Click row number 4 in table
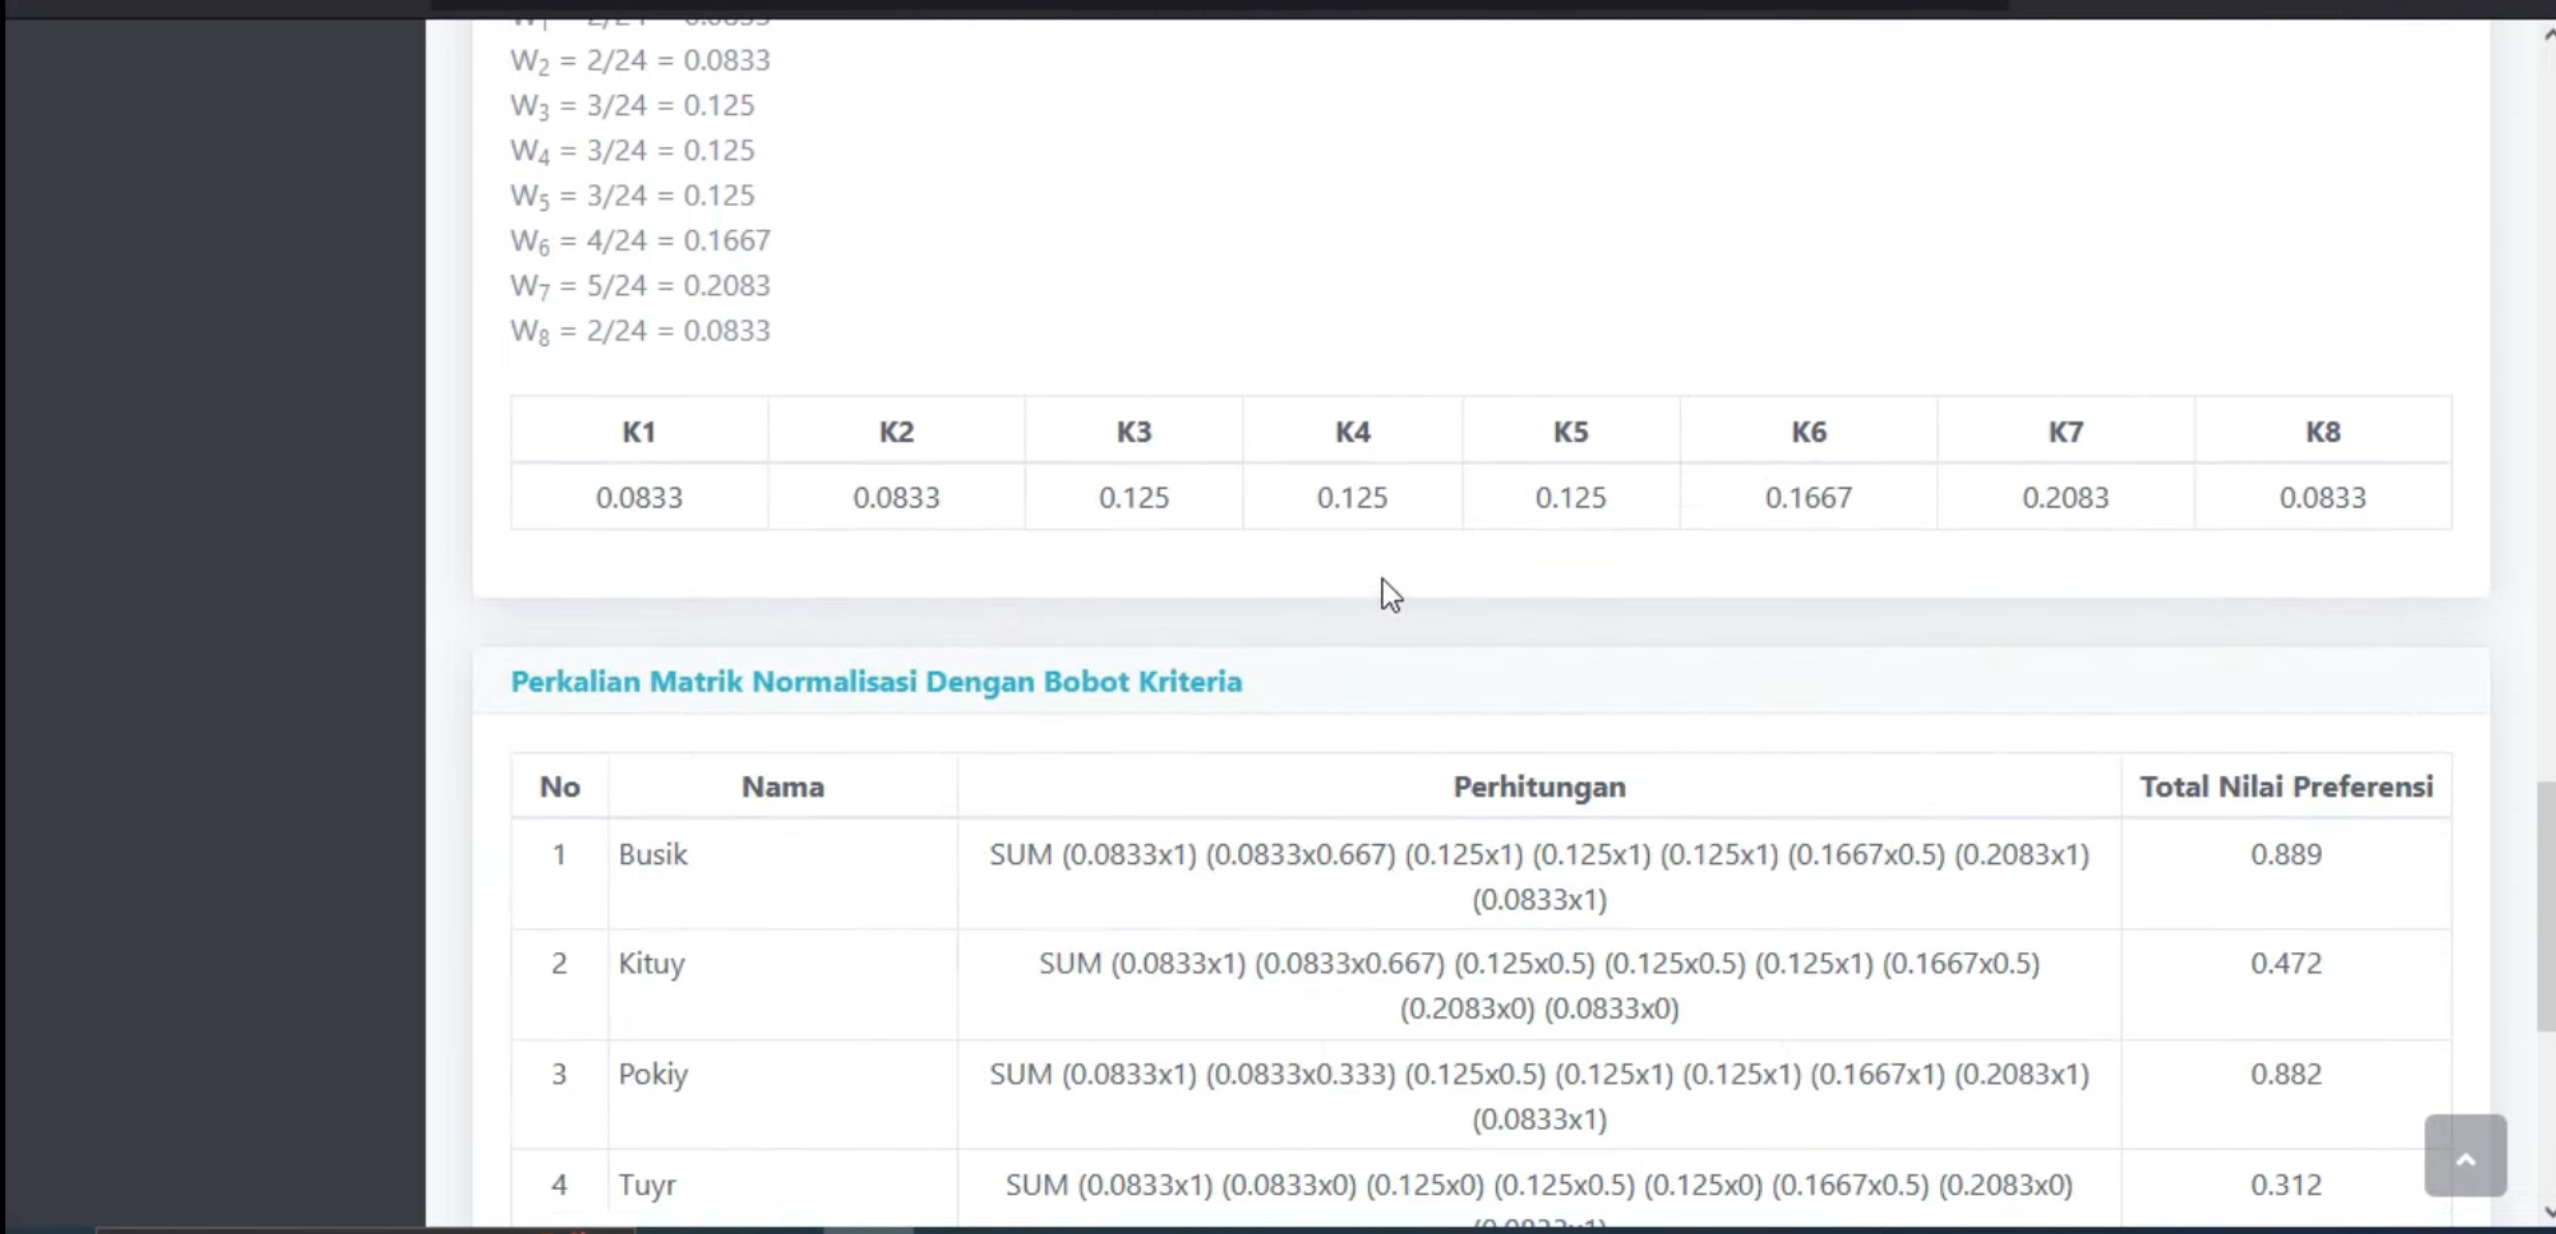Viewport: 2556px width, 1234px height. (559, 1184)
